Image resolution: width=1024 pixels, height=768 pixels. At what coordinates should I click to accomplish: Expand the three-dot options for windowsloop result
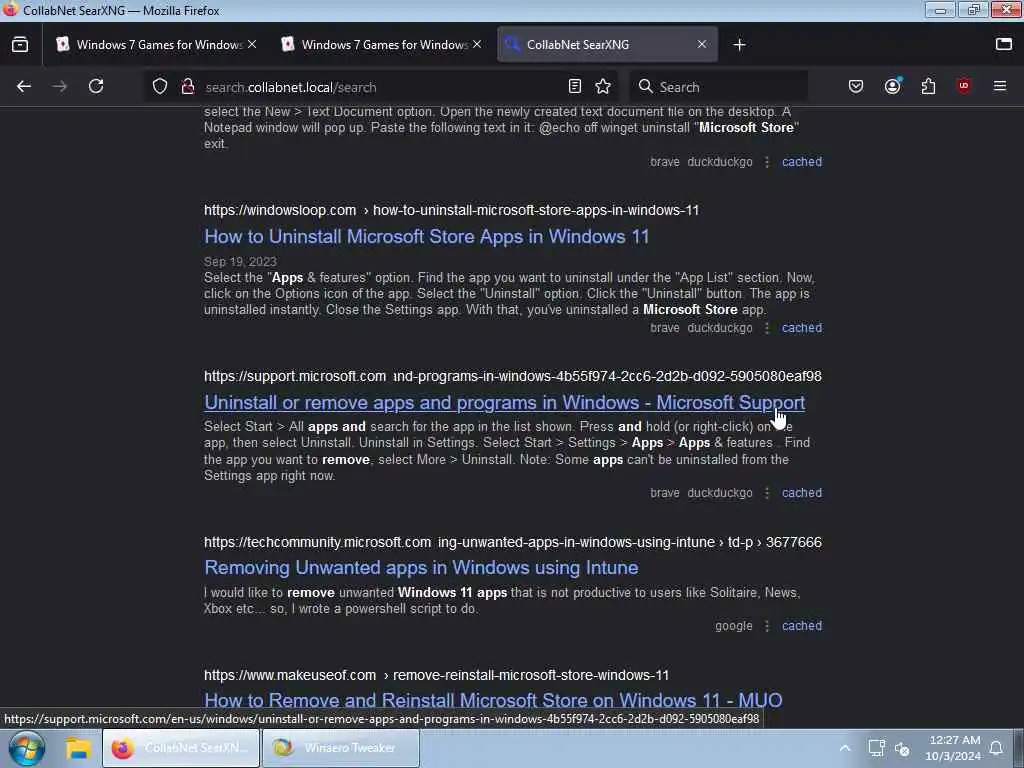pyautogui.click(x=767, y=328)
